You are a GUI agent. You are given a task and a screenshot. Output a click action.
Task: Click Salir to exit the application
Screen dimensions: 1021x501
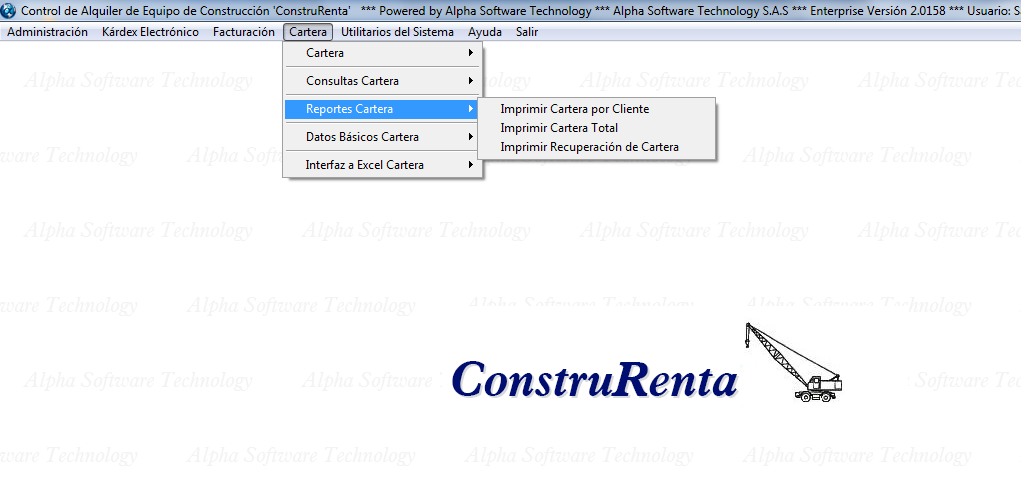(x=527, y=32)
